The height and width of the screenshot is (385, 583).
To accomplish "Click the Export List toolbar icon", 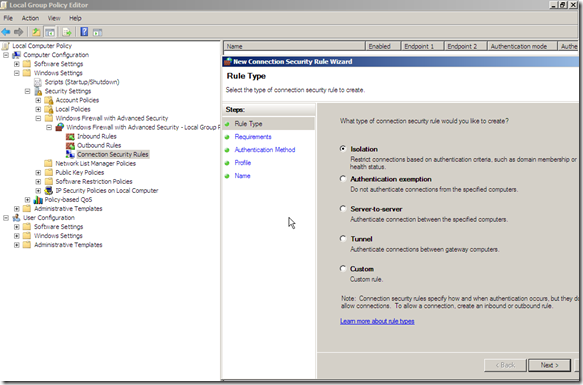I will (67, 32).
